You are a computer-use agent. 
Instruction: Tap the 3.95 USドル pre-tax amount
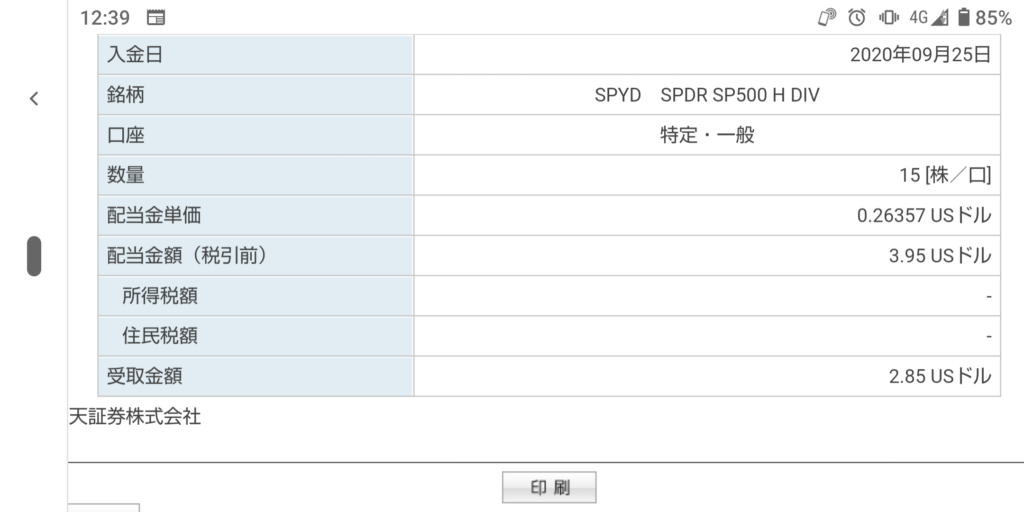(940, 256)
